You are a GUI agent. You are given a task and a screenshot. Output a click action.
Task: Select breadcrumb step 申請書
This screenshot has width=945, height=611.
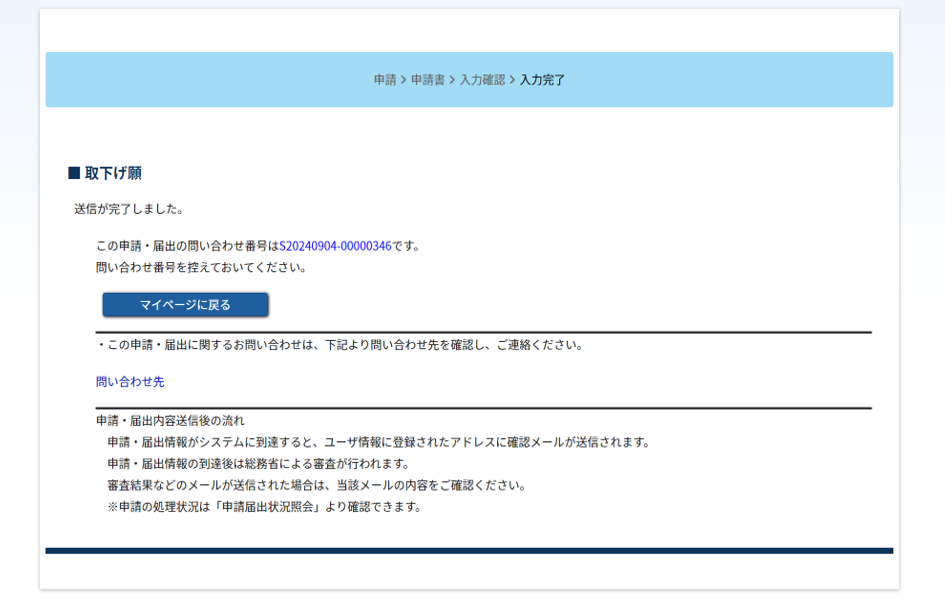click(x=428, y=80)
